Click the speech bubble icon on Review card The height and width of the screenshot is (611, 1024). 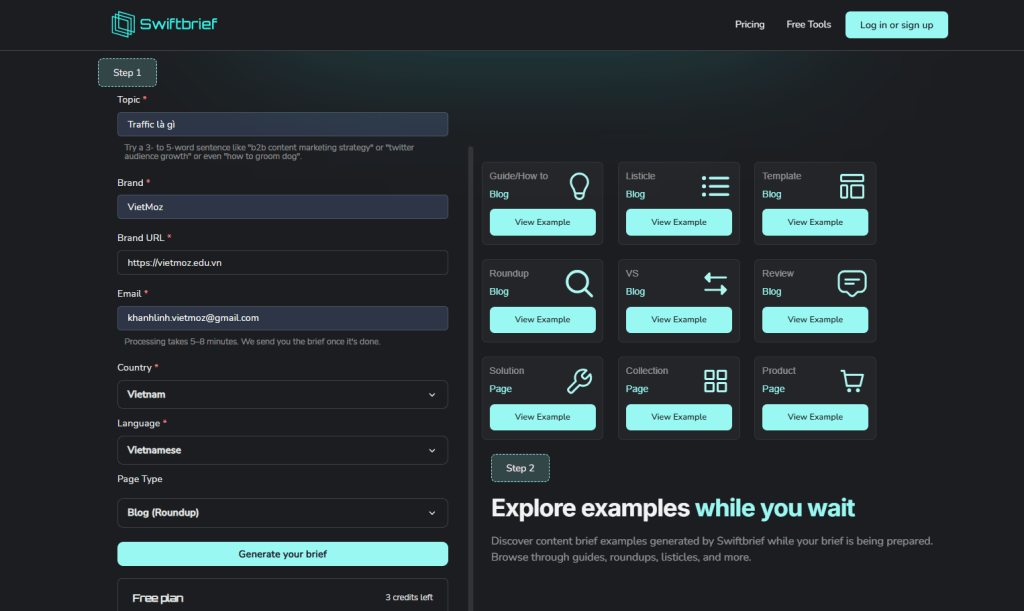(x=851, y=283)
